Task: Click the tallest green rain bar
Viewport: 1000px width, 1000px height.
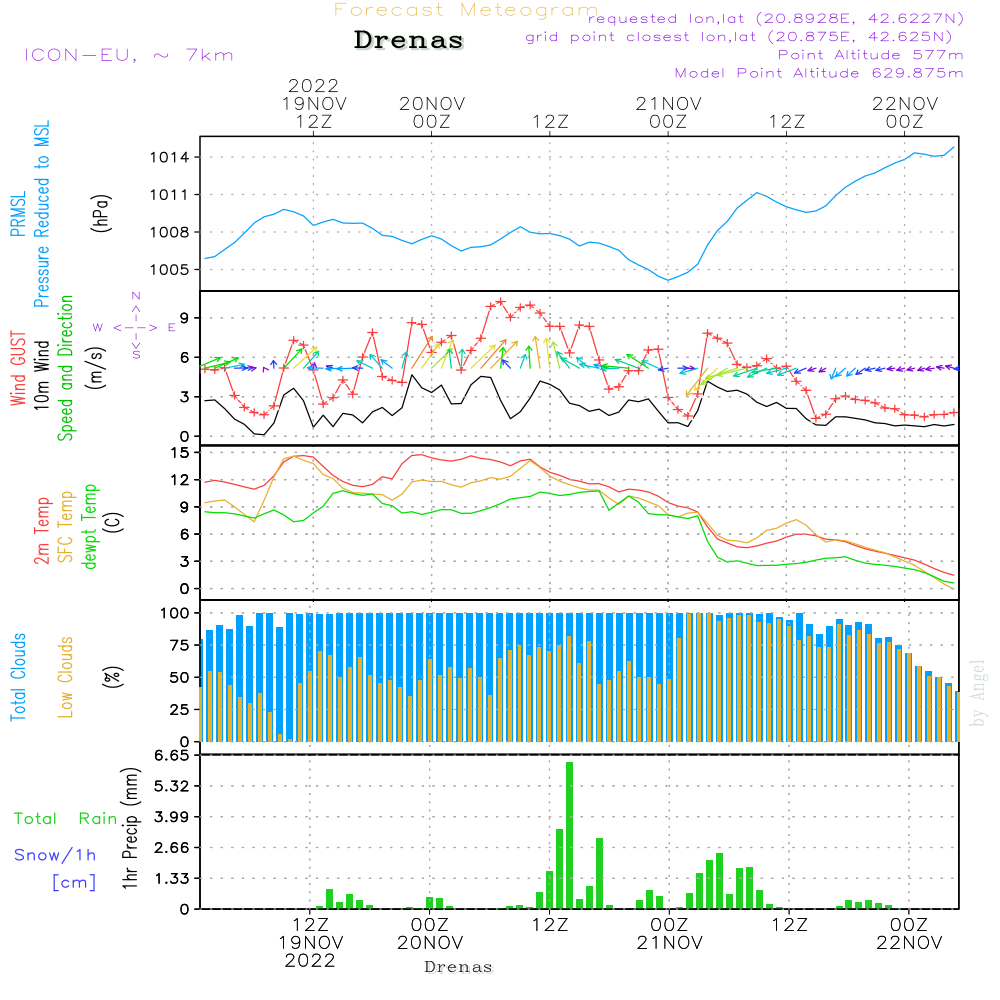Action: coord(569,835)
